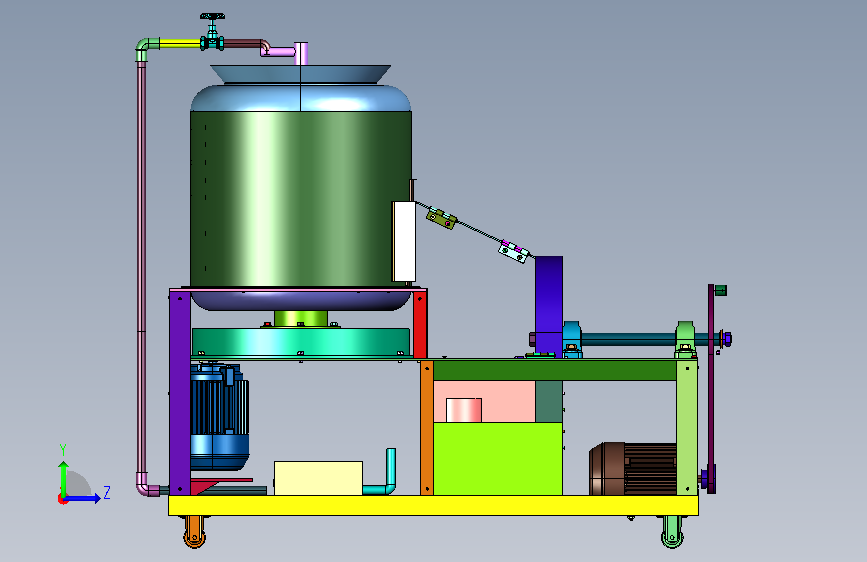Click the Z axis label of the triad
This screenshot has height=562, width=867.
click(107, 492)
